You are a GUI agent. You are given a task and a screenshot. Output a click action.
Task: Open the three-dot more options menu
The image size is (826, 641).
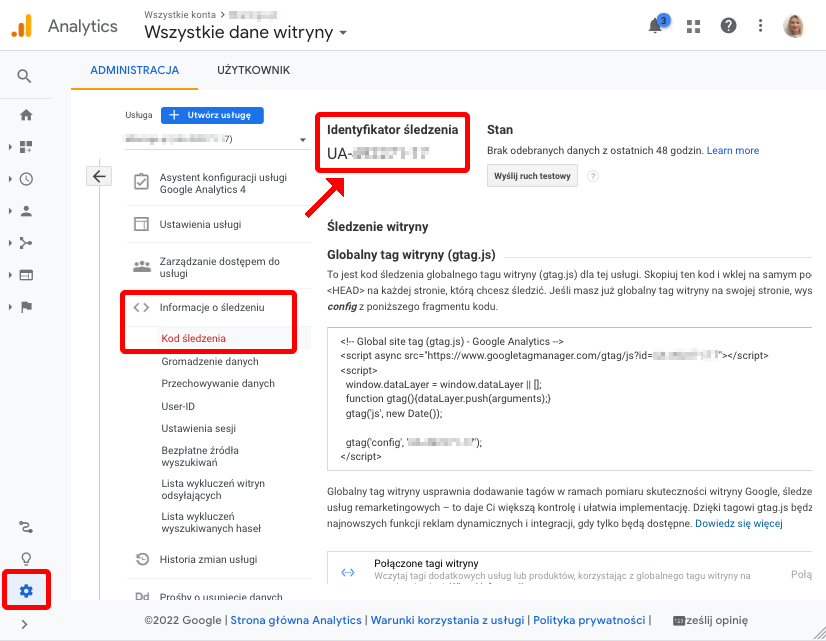pyautogui.click(x=760, y=26)
